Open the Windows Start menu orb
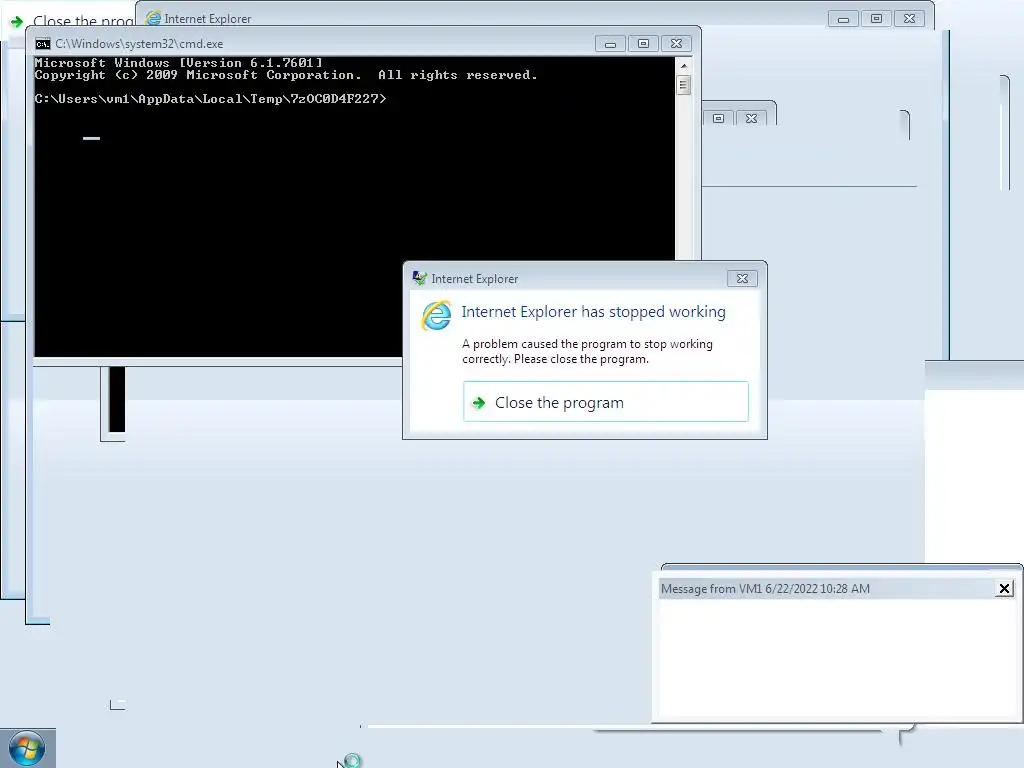The height and width of the screenshot is (768, 1024). pyautogui.click(x=27, y=748)
